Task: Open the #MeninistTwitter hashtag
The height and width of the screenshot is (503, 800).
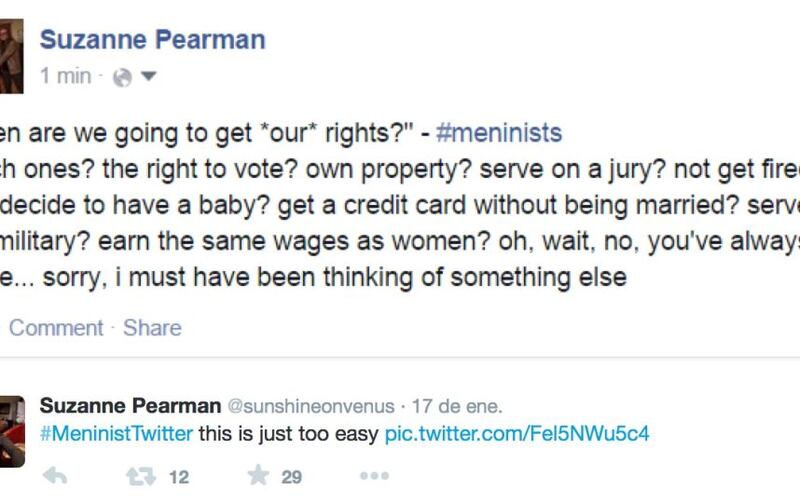Action: pos(116,434)
